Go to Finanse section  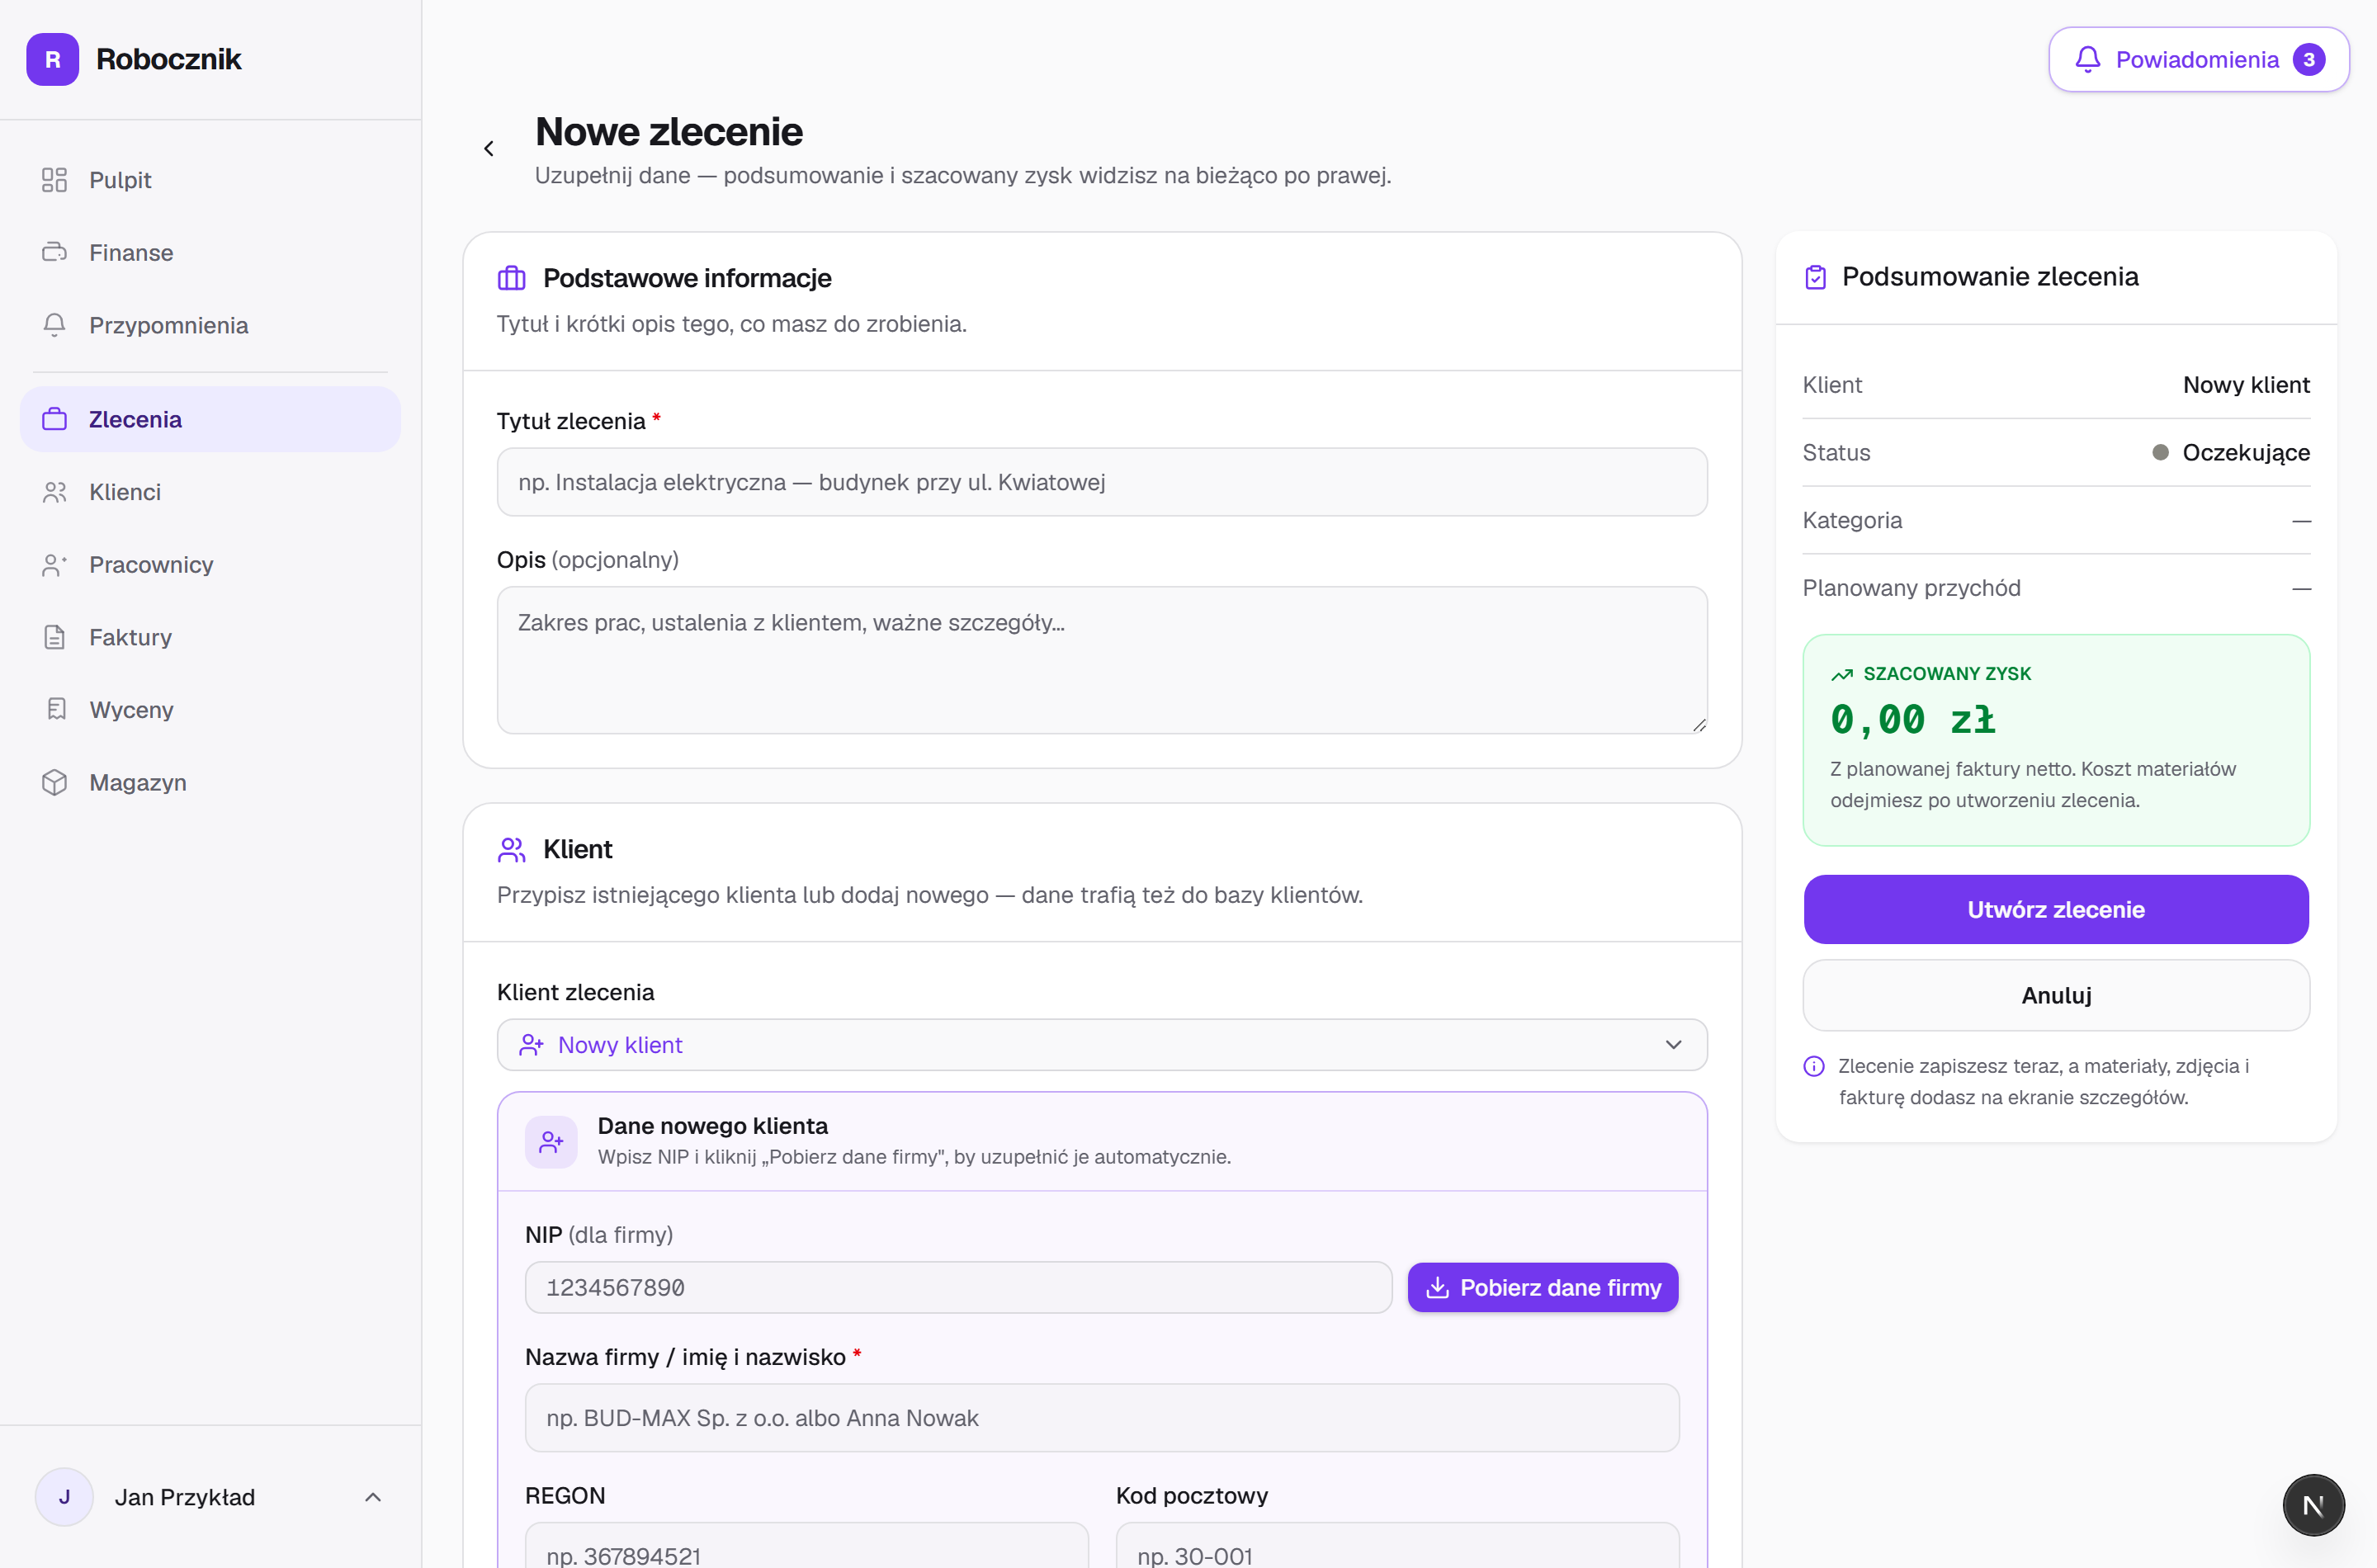coord(210,253)
